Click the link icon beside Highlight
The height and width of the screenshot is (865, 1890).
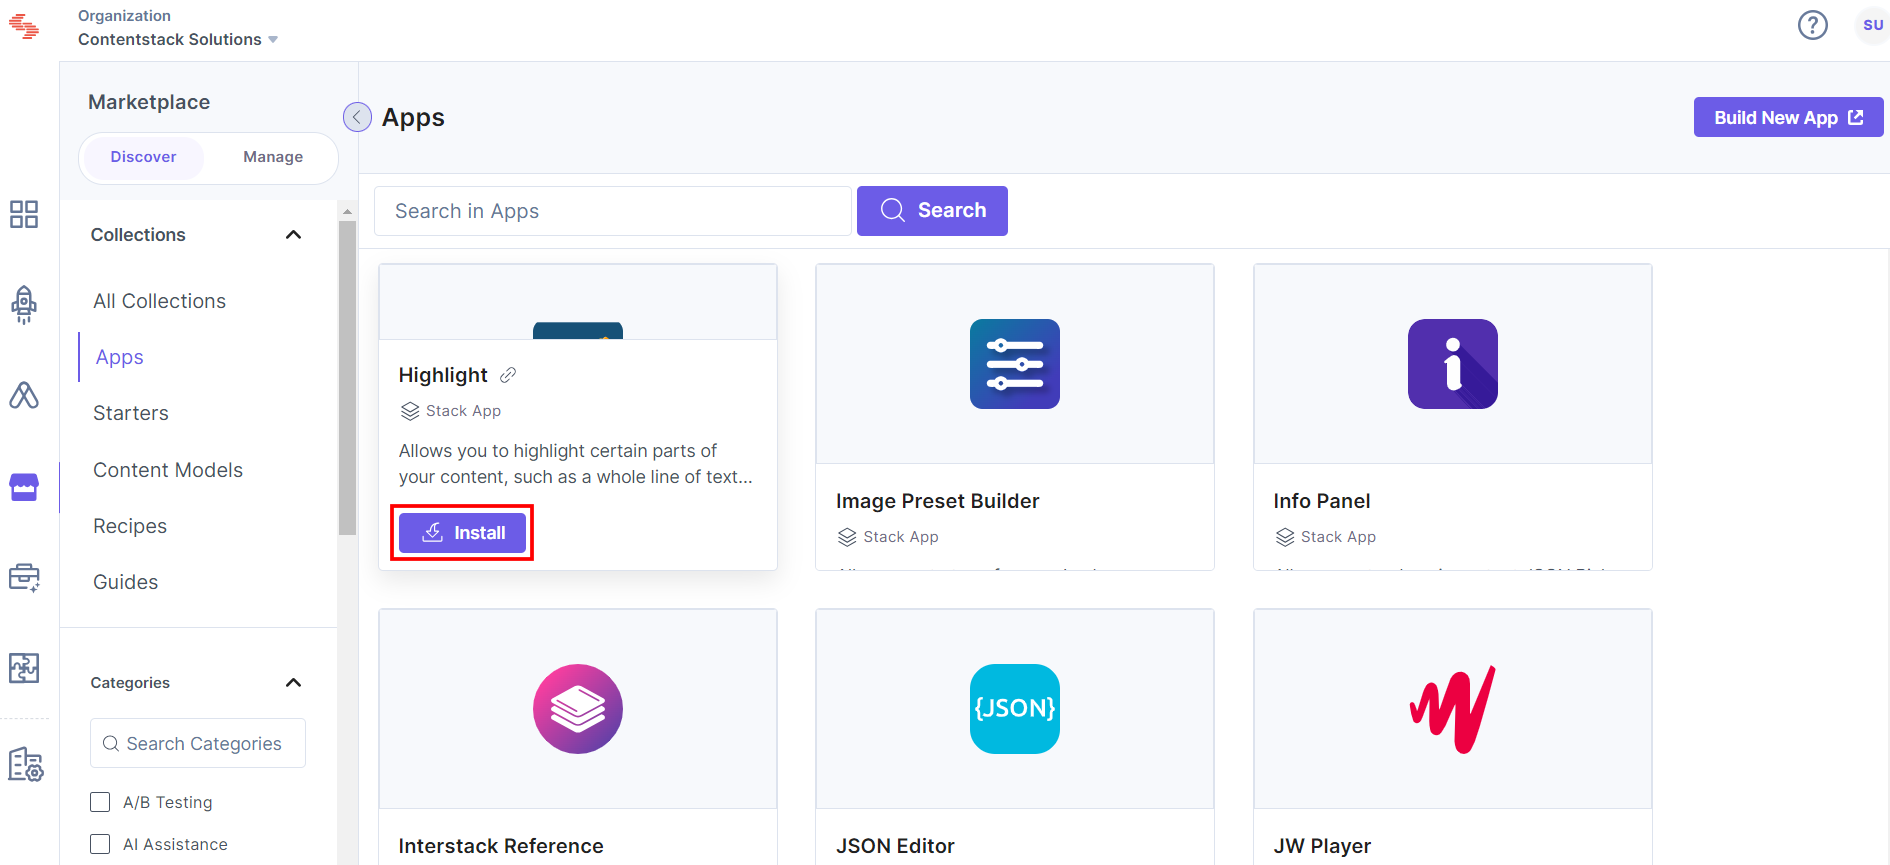[x=508, y=375]
